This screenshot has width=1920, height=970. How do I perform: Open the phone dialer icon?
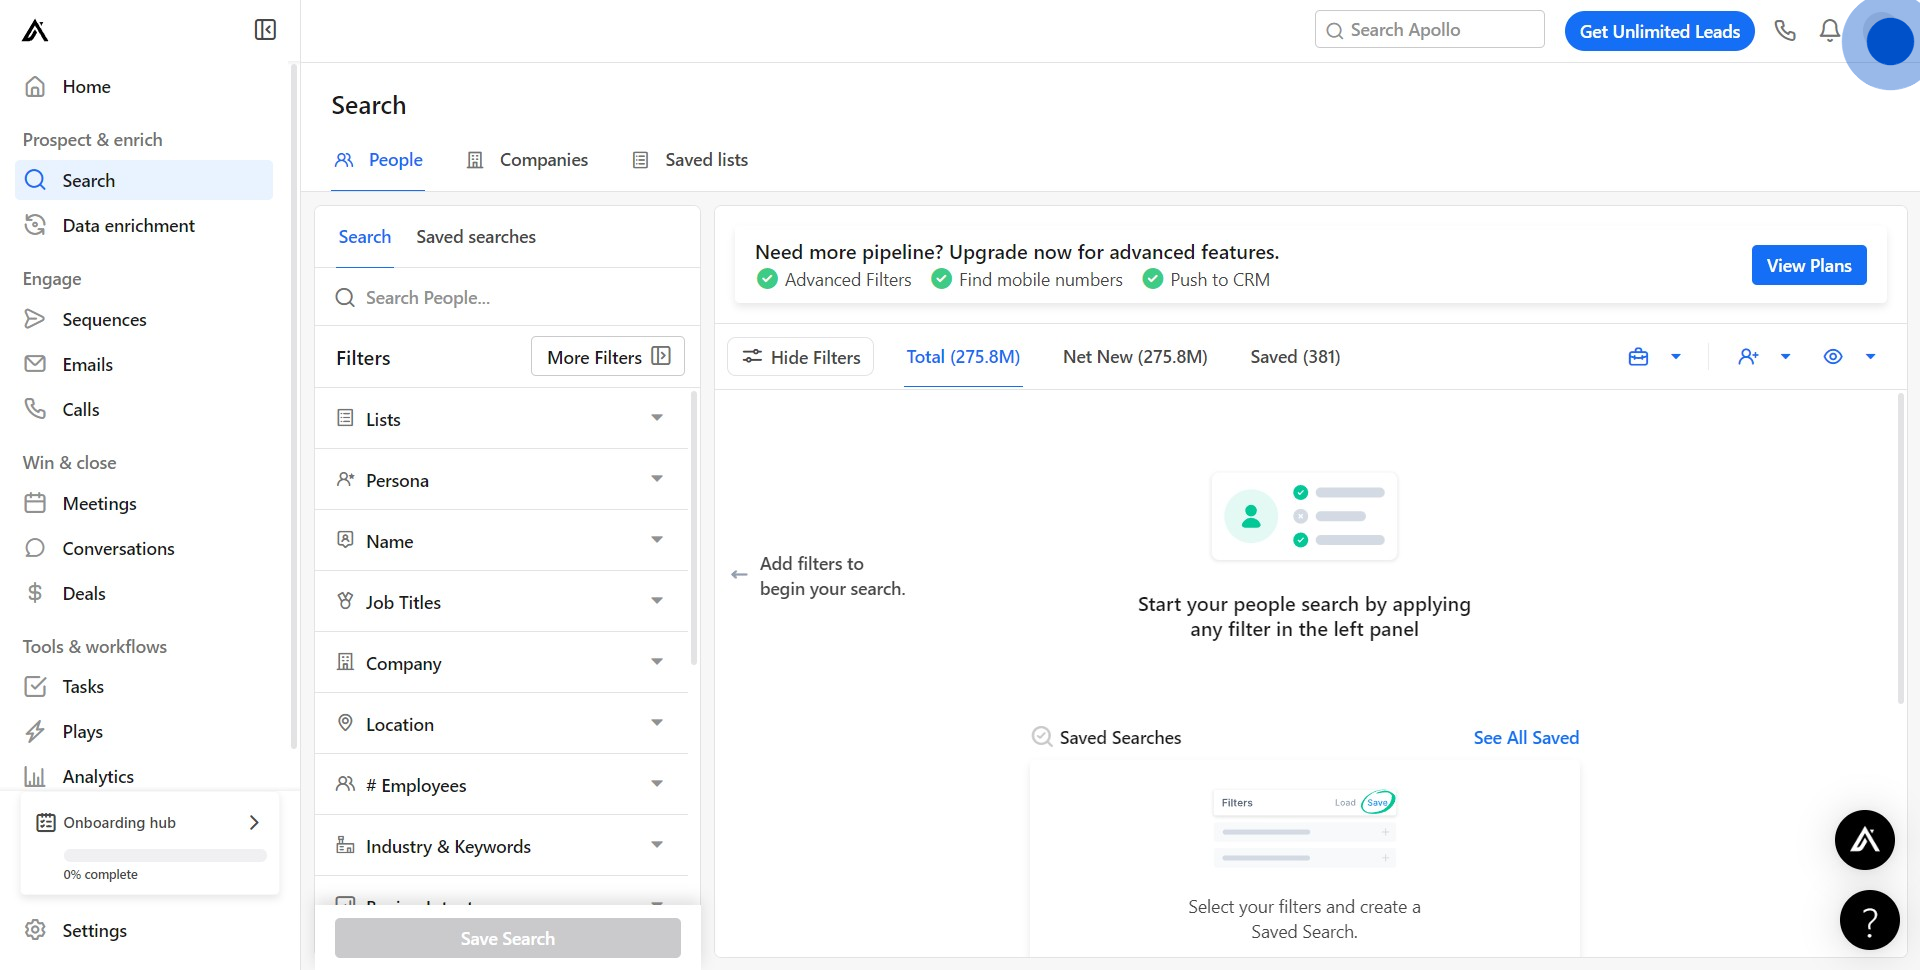point(1785,31)
